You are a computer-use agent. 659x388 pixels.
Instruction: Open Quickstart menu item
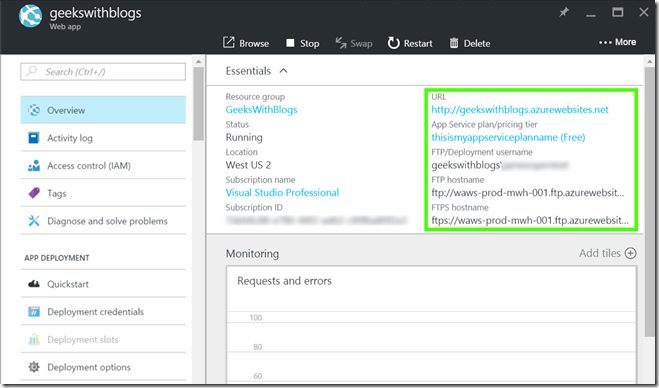(103, 284)
